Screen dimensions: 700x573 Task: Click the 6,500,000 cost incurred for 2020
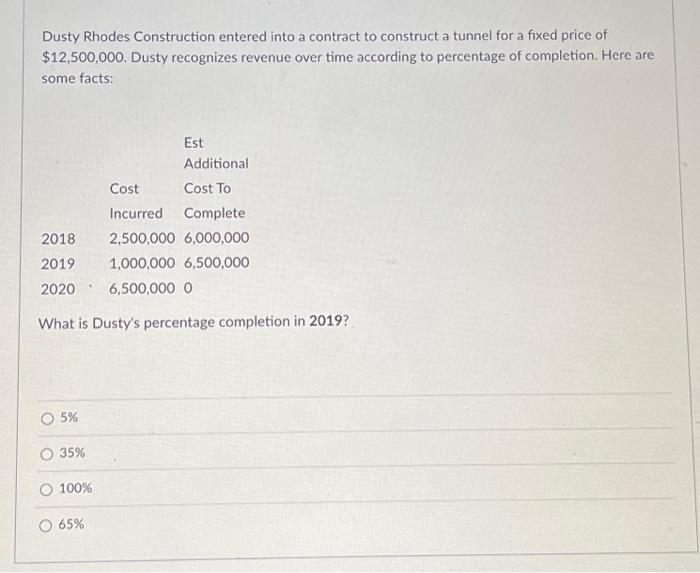tap(142, 288)
